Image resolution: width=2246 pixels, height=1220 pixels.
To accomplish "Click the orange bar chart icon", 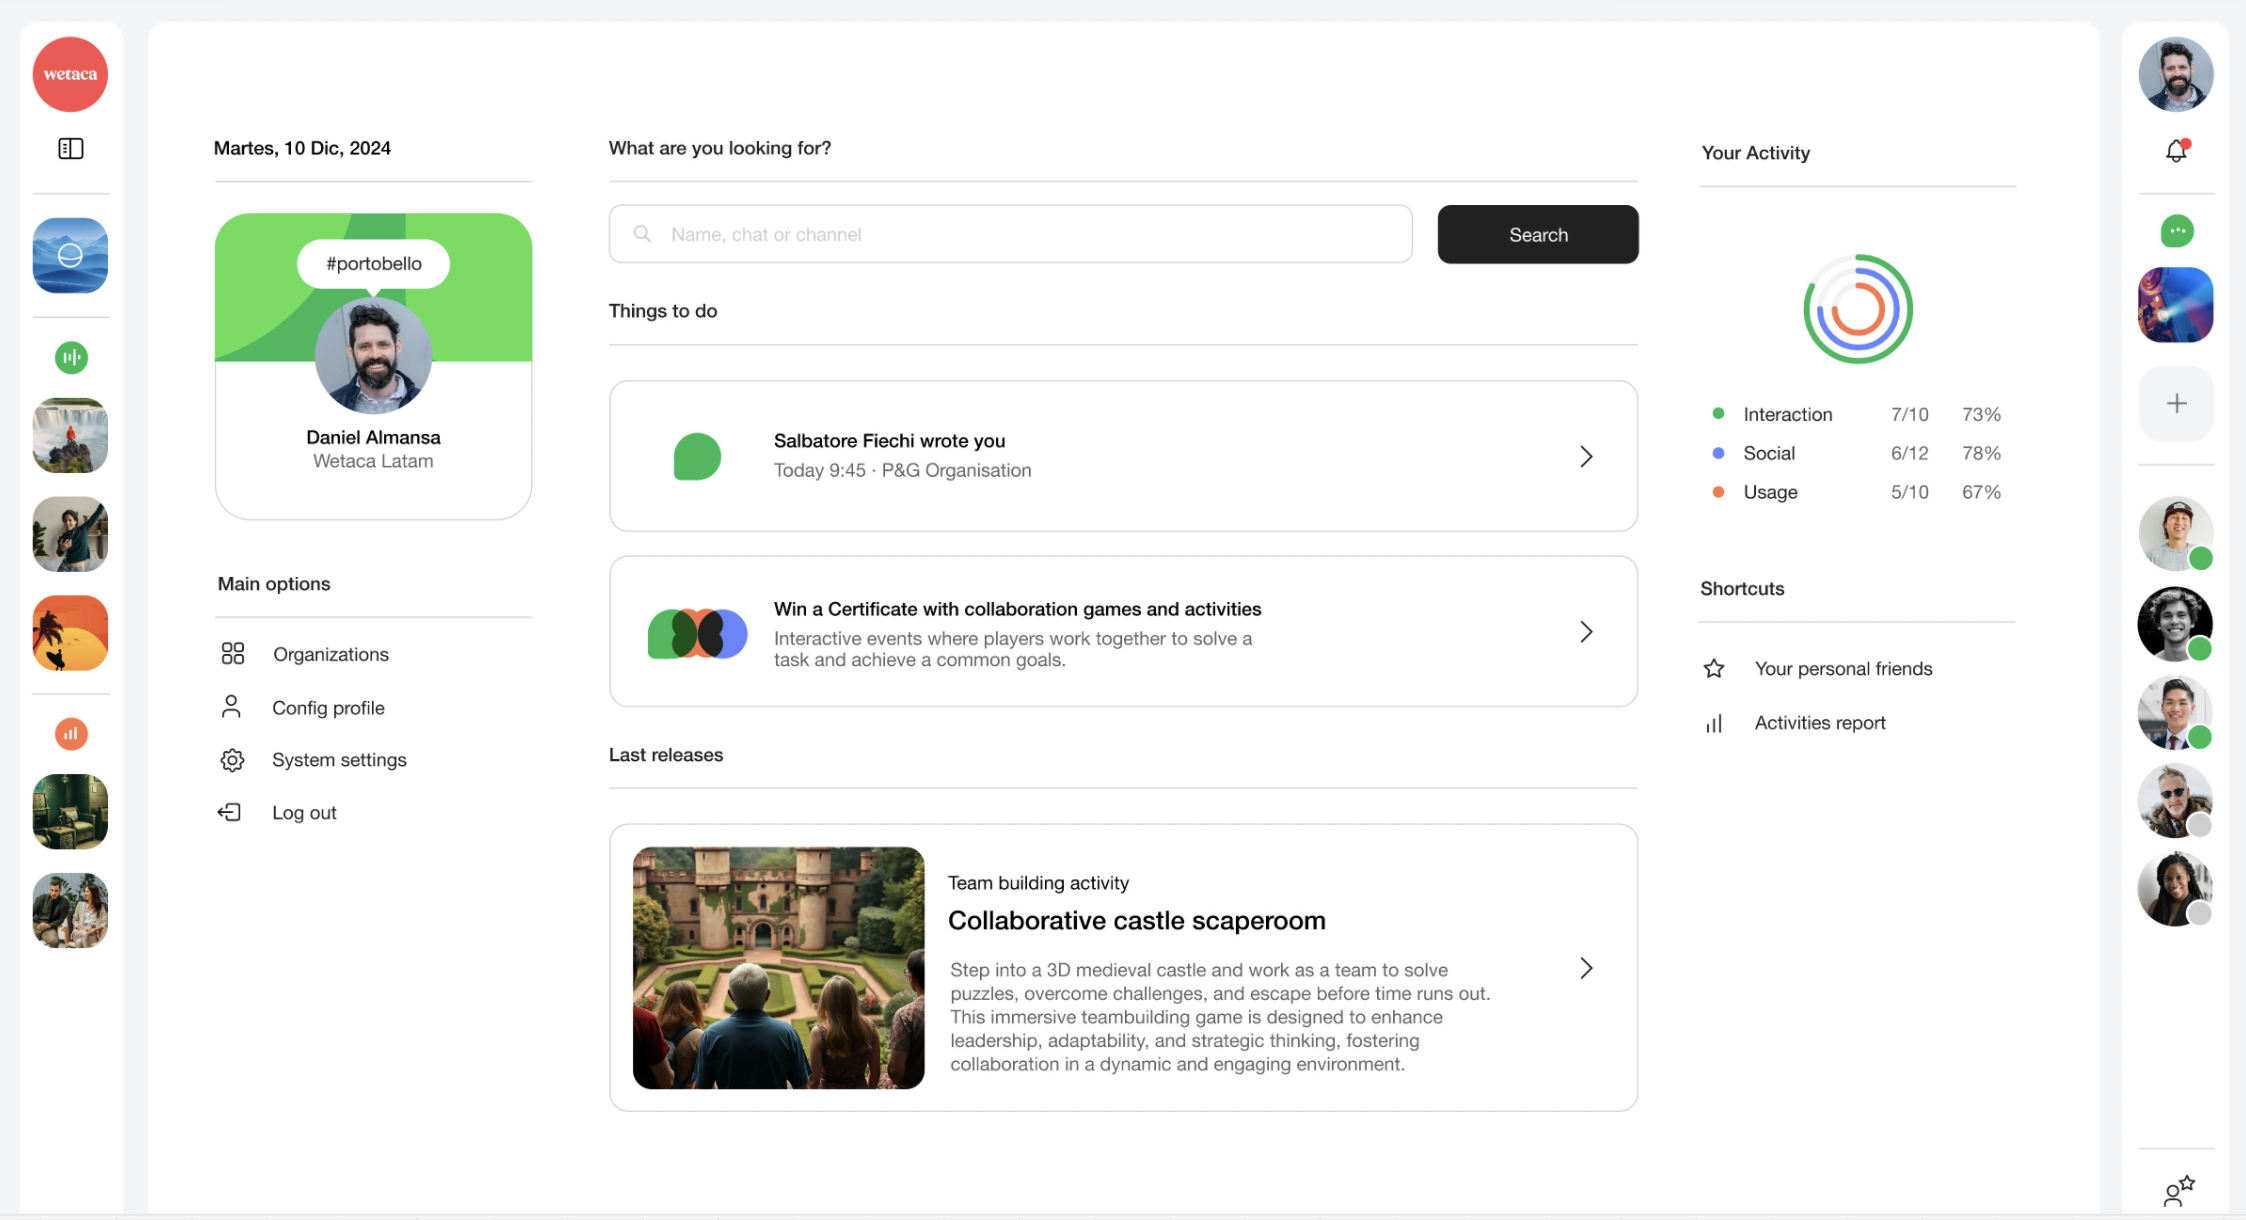I will pos(70,734).
